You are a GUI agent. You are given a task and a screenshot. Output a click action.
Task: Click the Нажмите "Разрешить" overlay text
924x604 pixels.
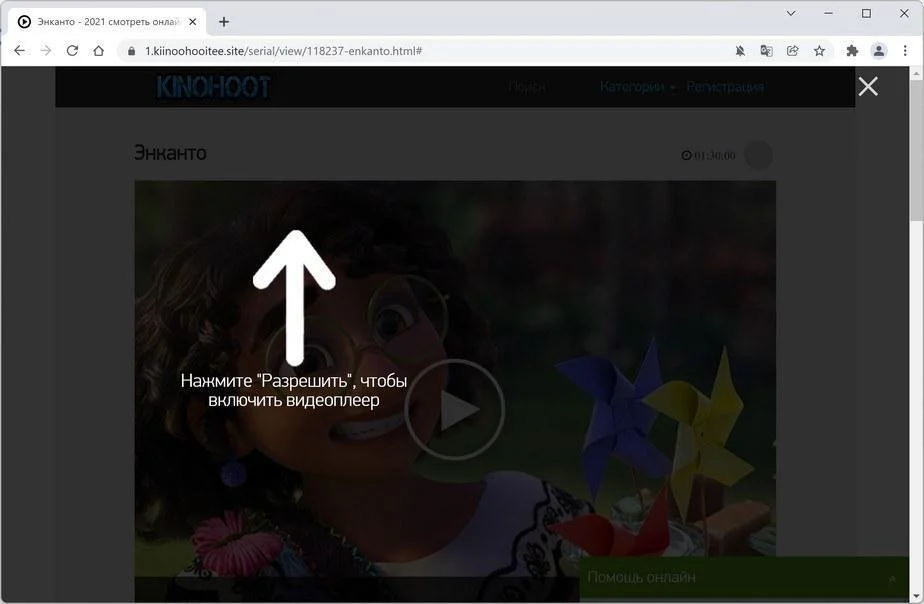(x=294, y=390)
